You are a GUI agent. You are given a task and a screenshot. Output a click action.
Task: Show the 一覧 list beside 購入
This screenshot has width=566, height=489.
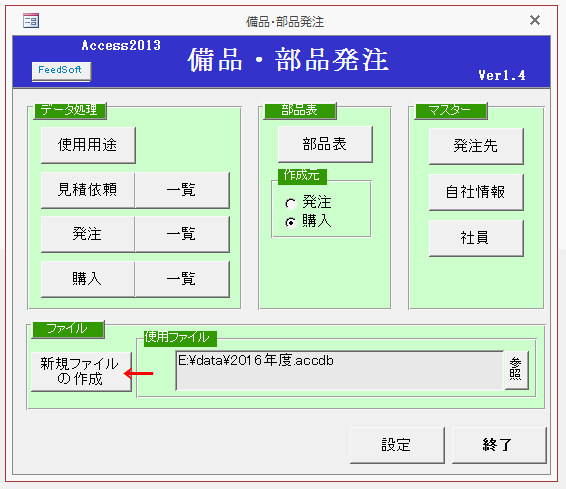pos(182,279)
